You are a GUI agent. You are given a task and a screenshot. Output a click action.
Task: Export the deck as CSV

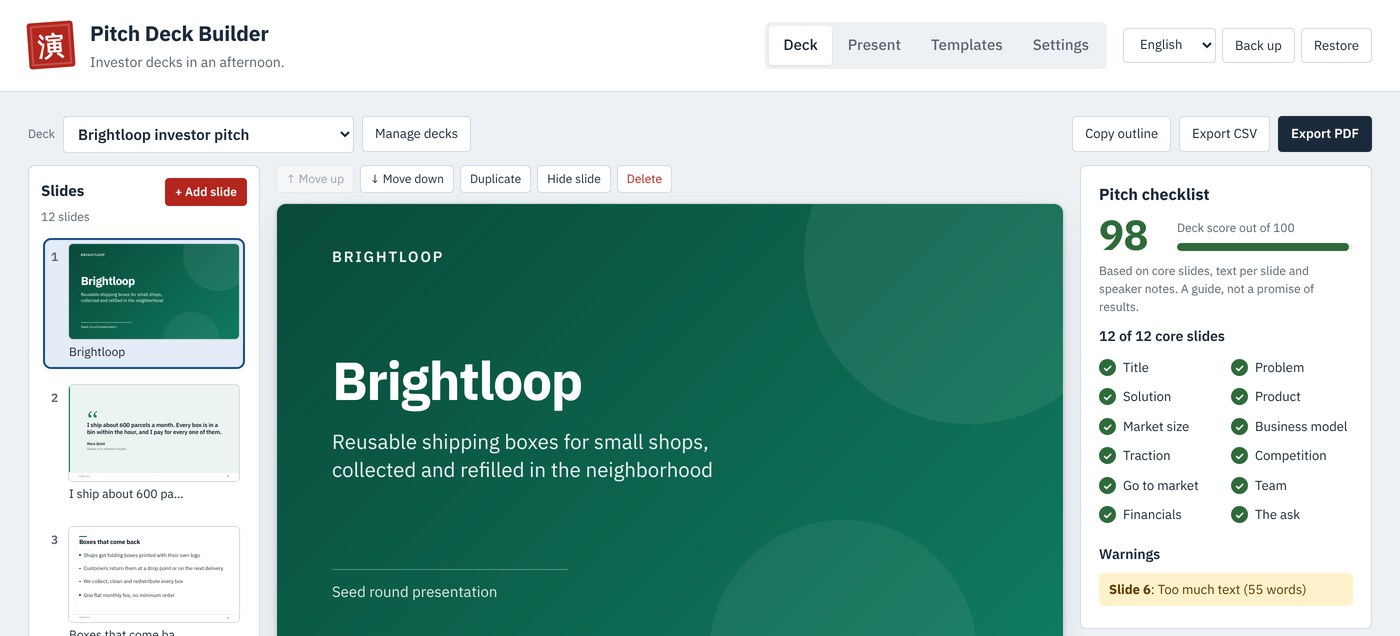pos(1224,134)
